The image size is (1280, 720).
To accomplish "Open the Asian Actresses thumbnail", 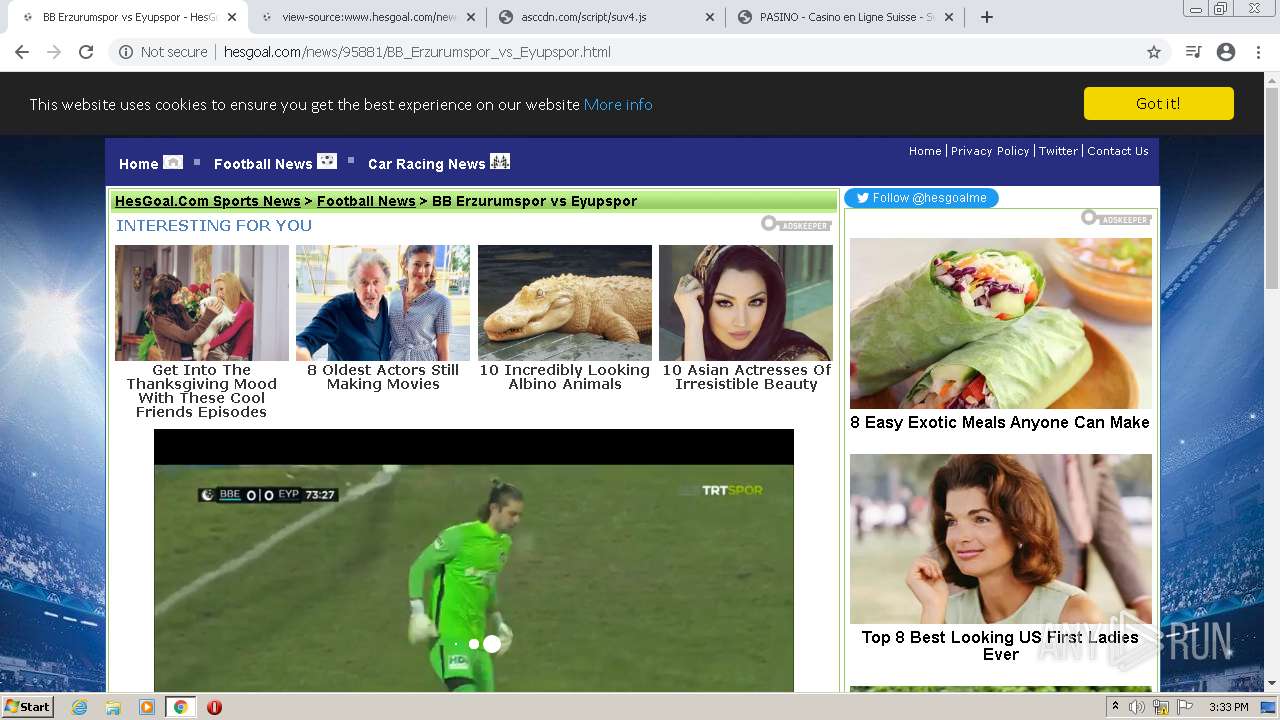I will point(746,303).
